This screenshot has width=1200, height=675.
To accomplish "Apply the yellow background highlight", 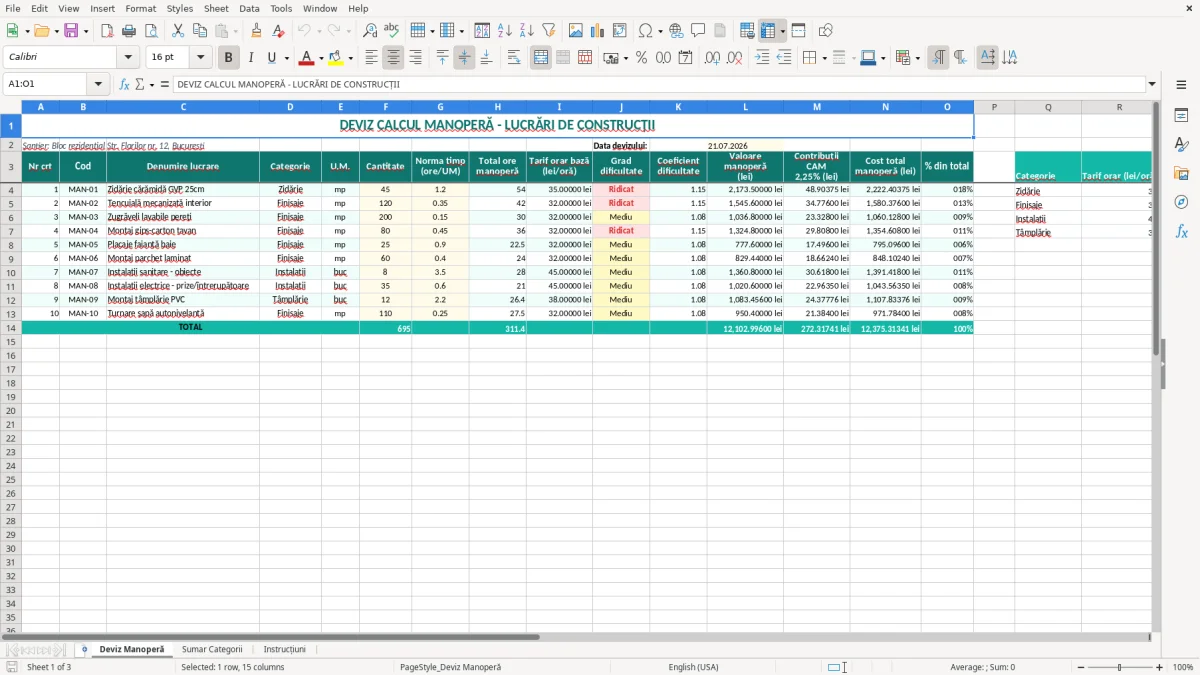I will coord(336,58).
